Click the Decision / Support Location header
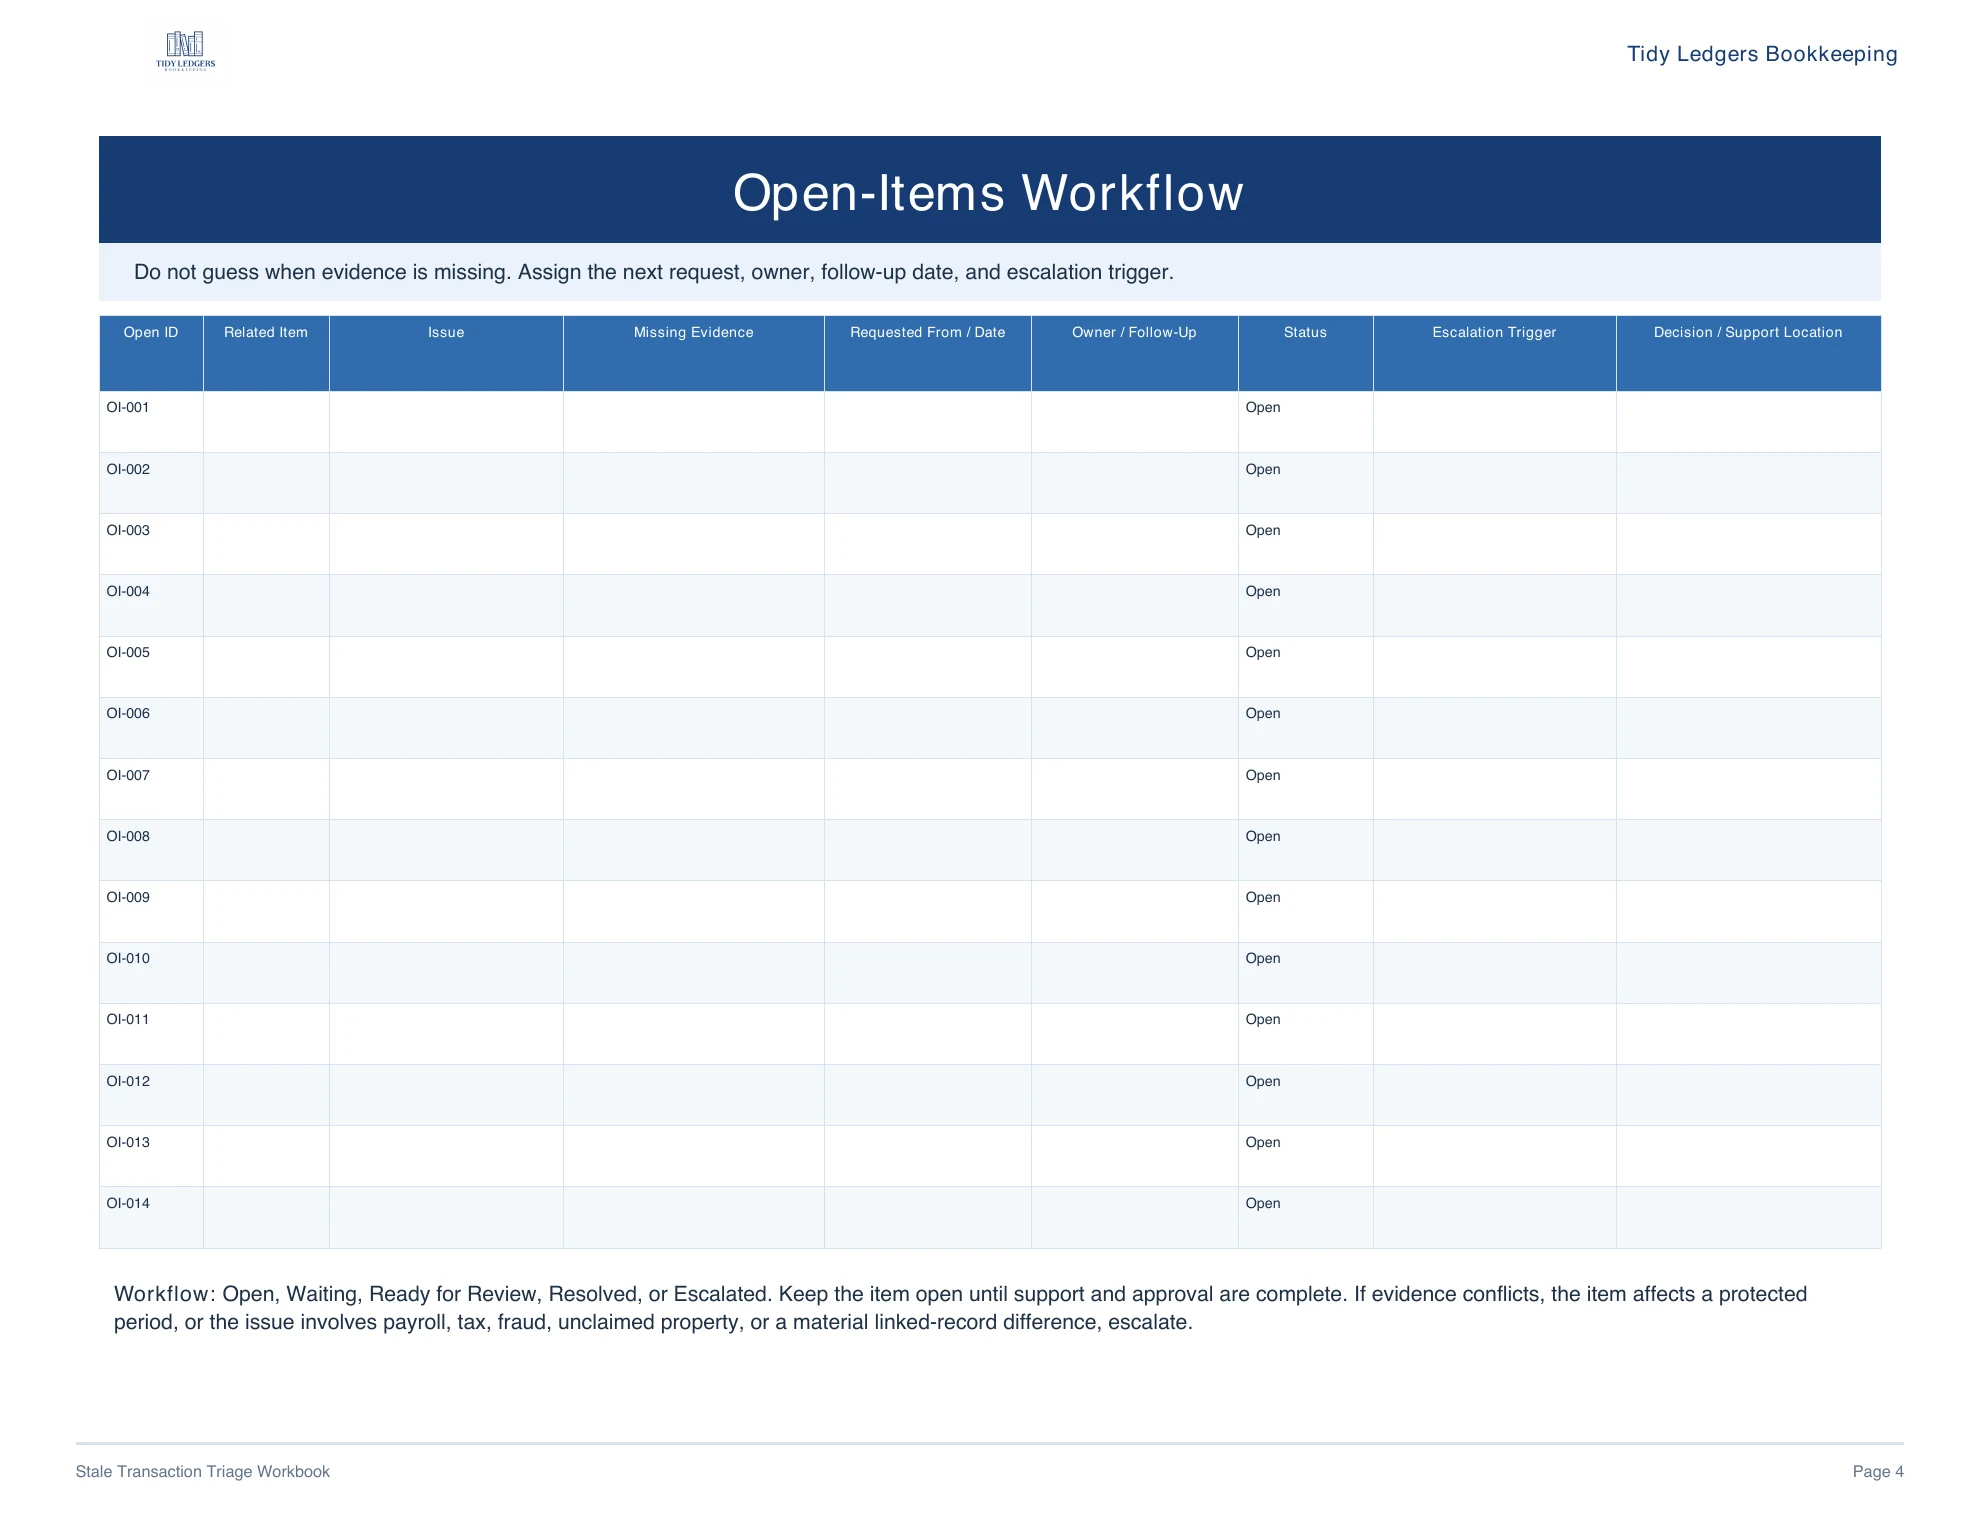This screenshot has width=1980, height=1530. [x=1748, y=353]
